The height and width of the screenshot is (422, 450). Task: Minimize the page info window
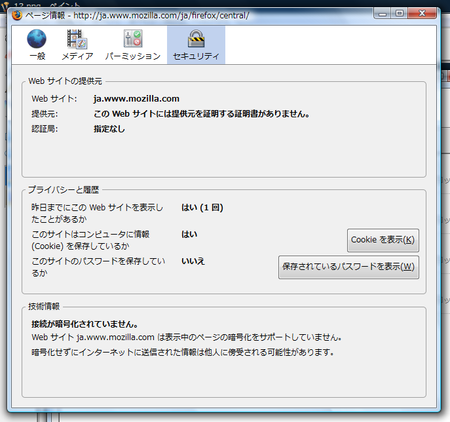click(x=383, y=14)
